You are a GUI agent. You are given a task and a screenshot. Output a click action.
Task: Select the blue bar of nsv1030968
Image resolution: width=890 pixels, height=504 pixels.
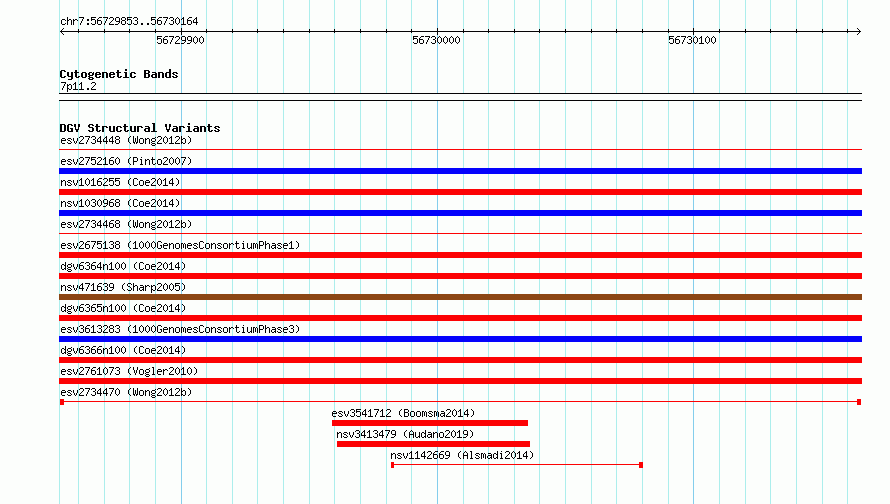460,213
